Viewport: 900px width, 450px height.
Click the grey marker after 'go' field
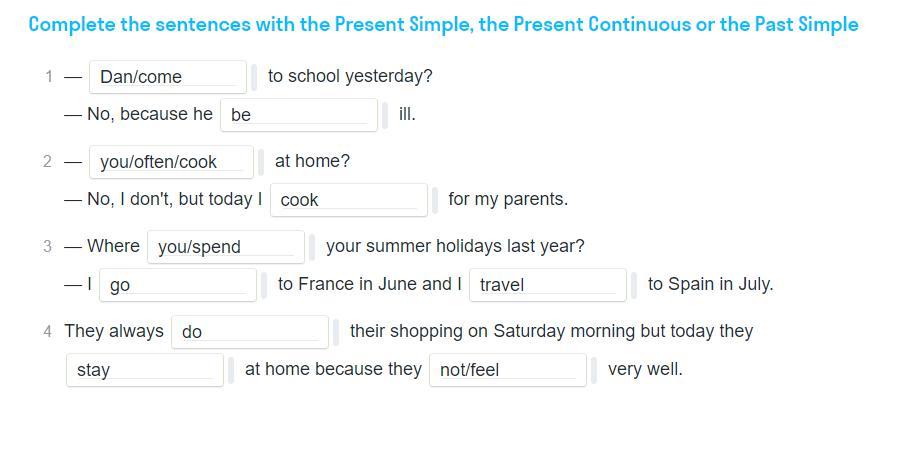point(264,285)
